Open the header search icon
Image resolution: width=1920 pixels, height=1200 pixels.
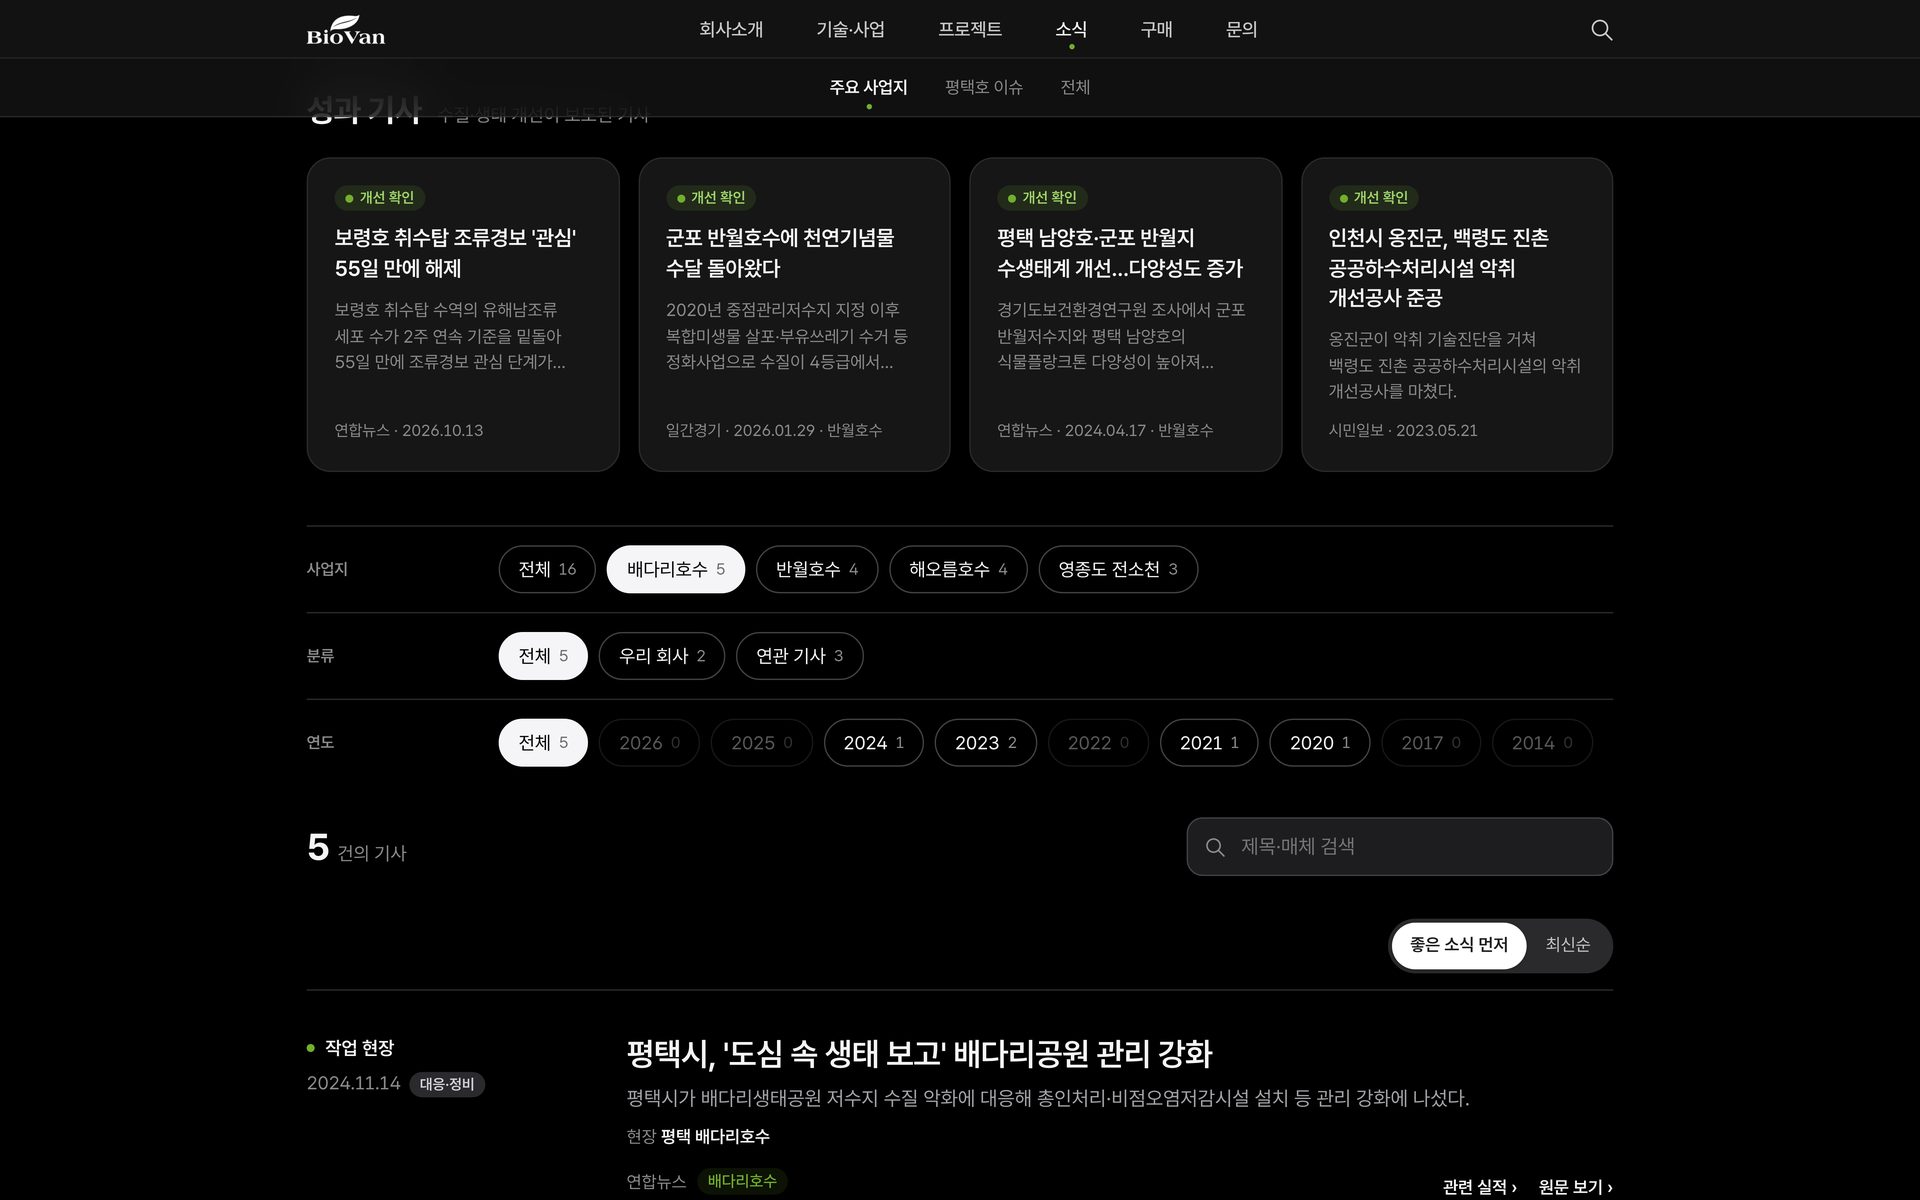(x=1601, y=30)
